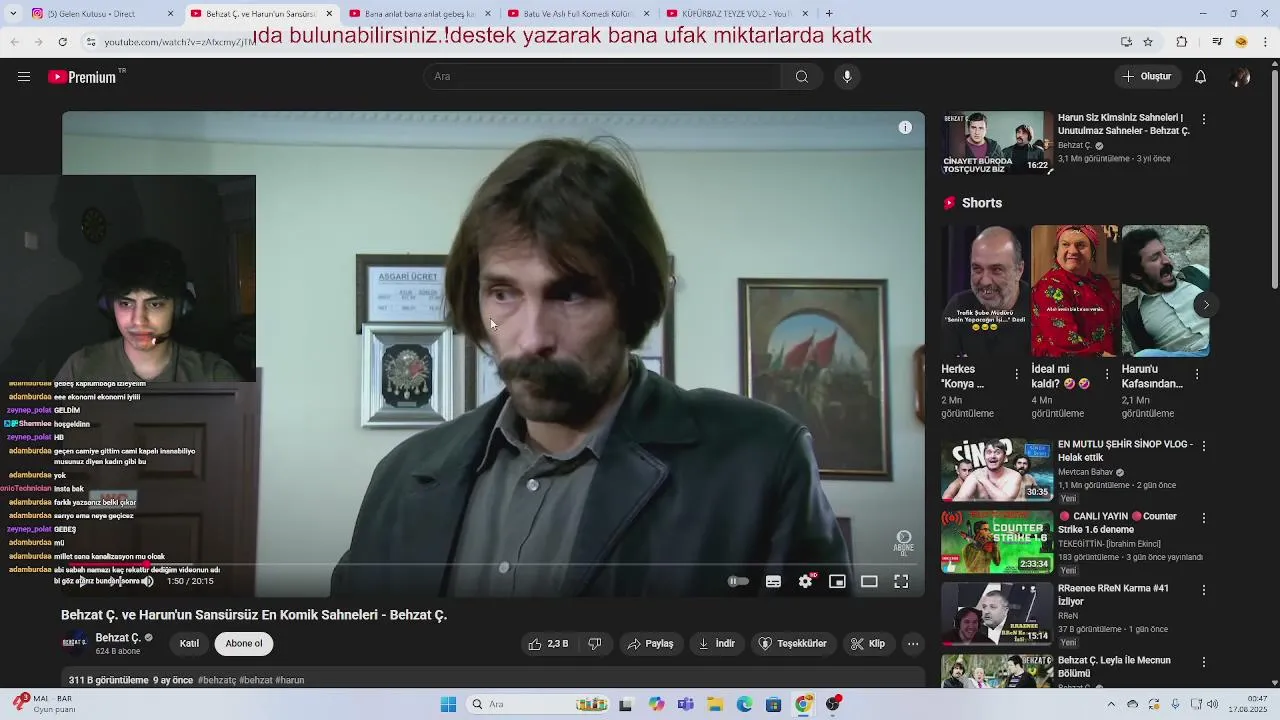Viewport: 1280px width, 720px height.
Task: Open Chrome extensions puzzle icon
Action: coord(1182,42)
